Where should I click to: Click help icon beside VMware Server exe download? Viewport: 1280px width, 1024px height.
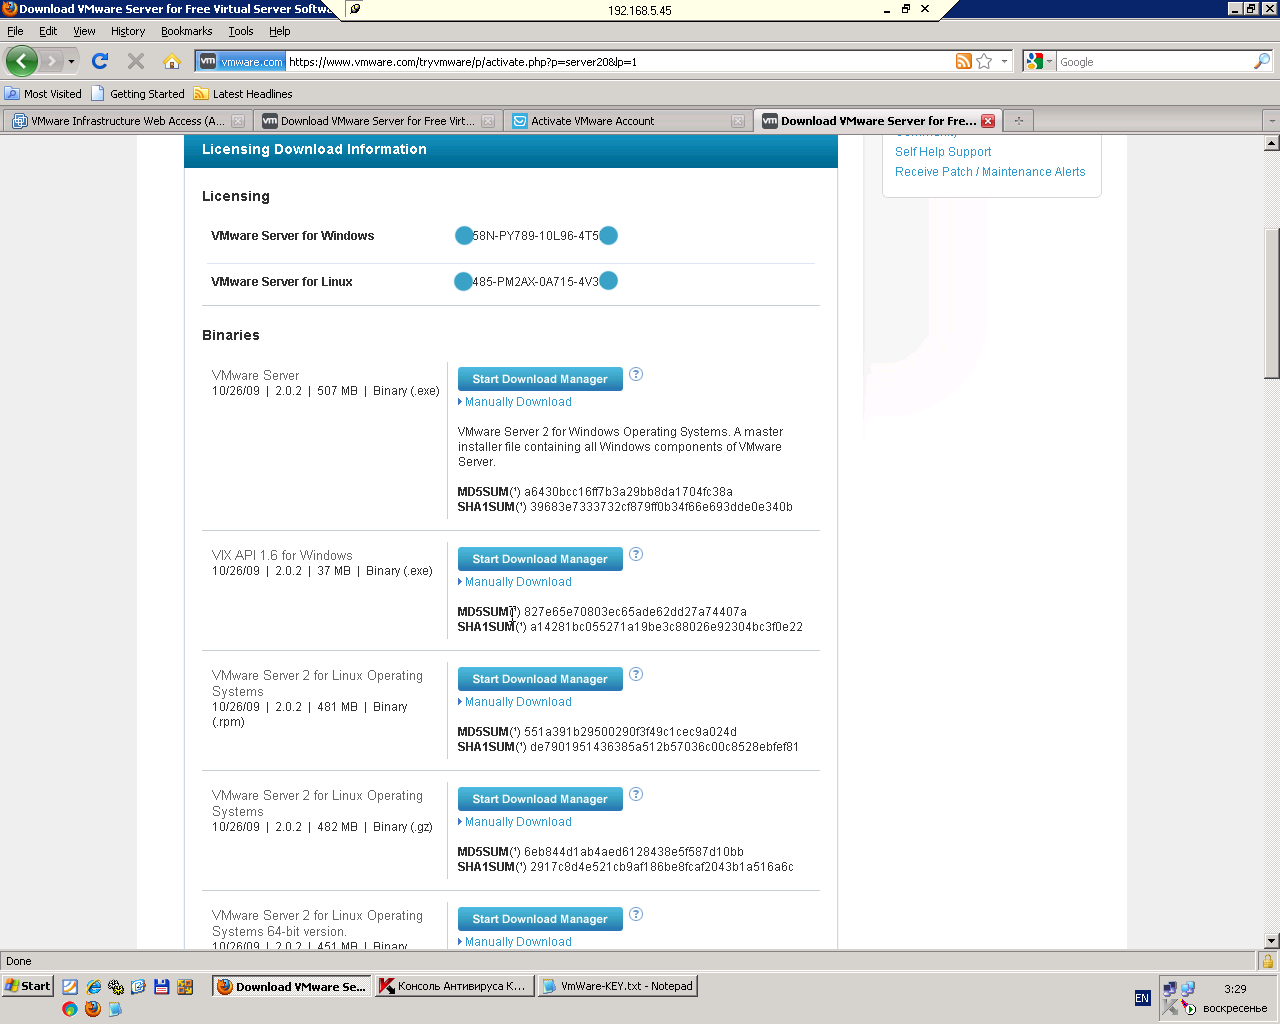(636, 374)
